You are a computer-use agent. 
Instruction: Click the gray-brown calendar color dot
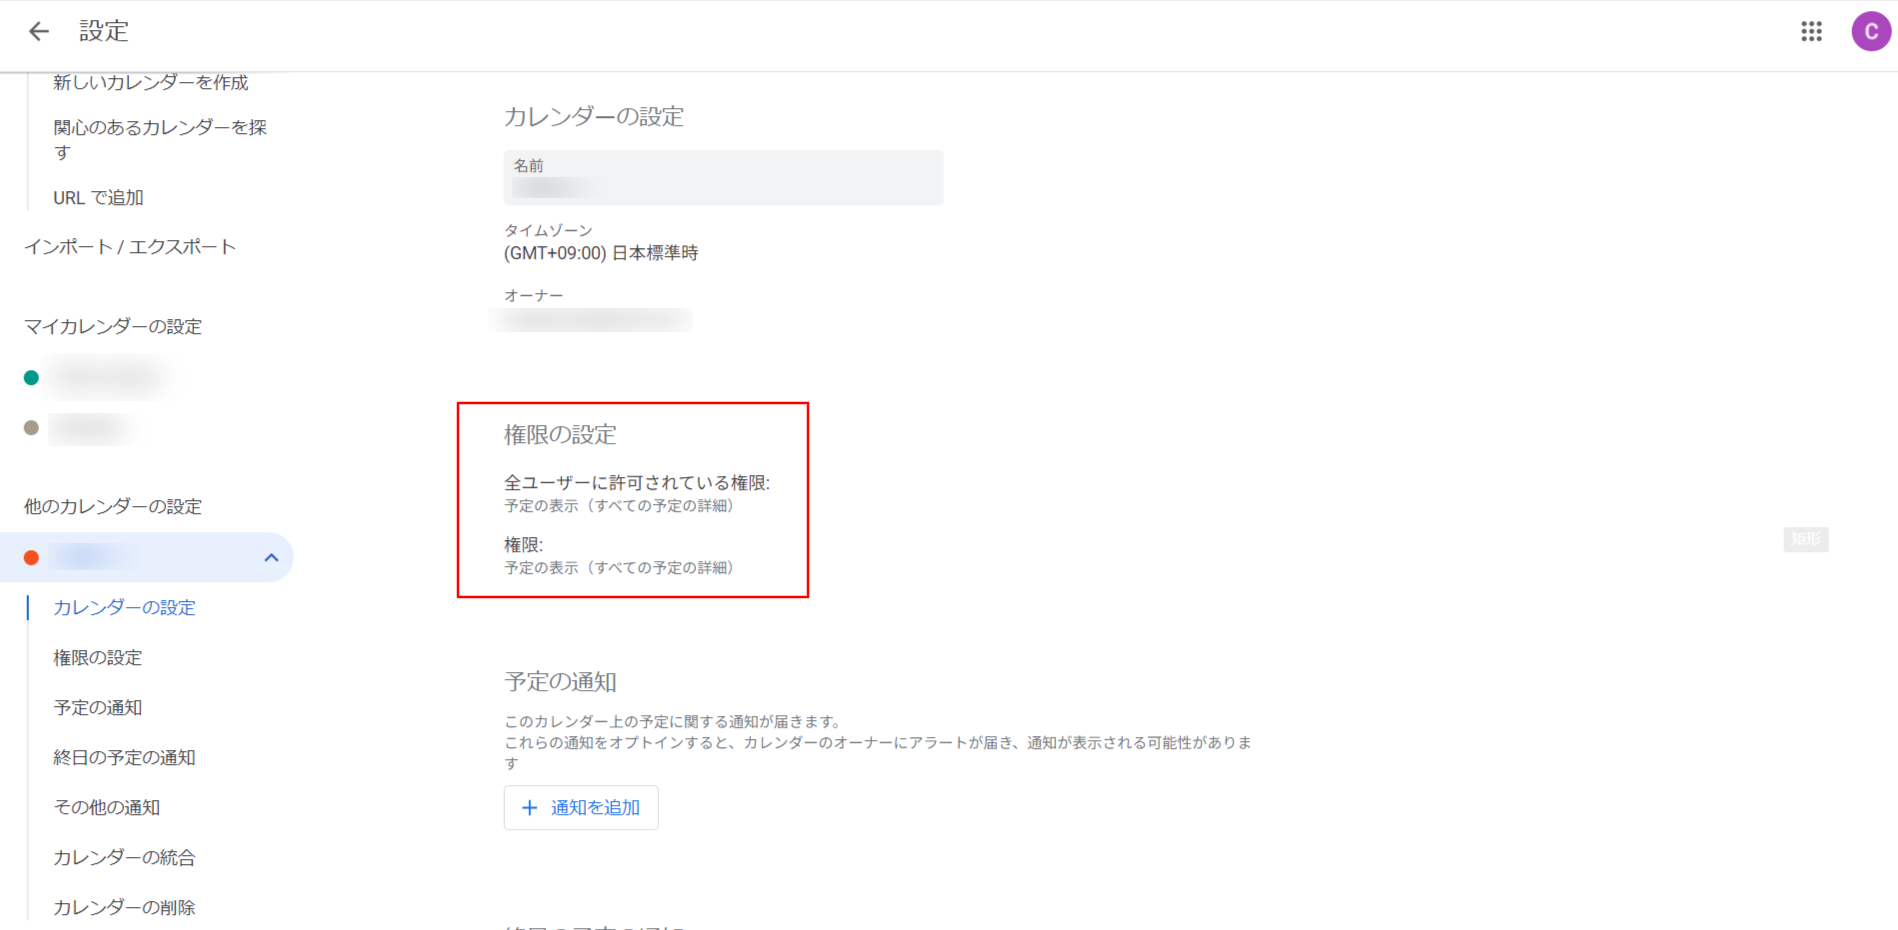[x=31, y=428]
